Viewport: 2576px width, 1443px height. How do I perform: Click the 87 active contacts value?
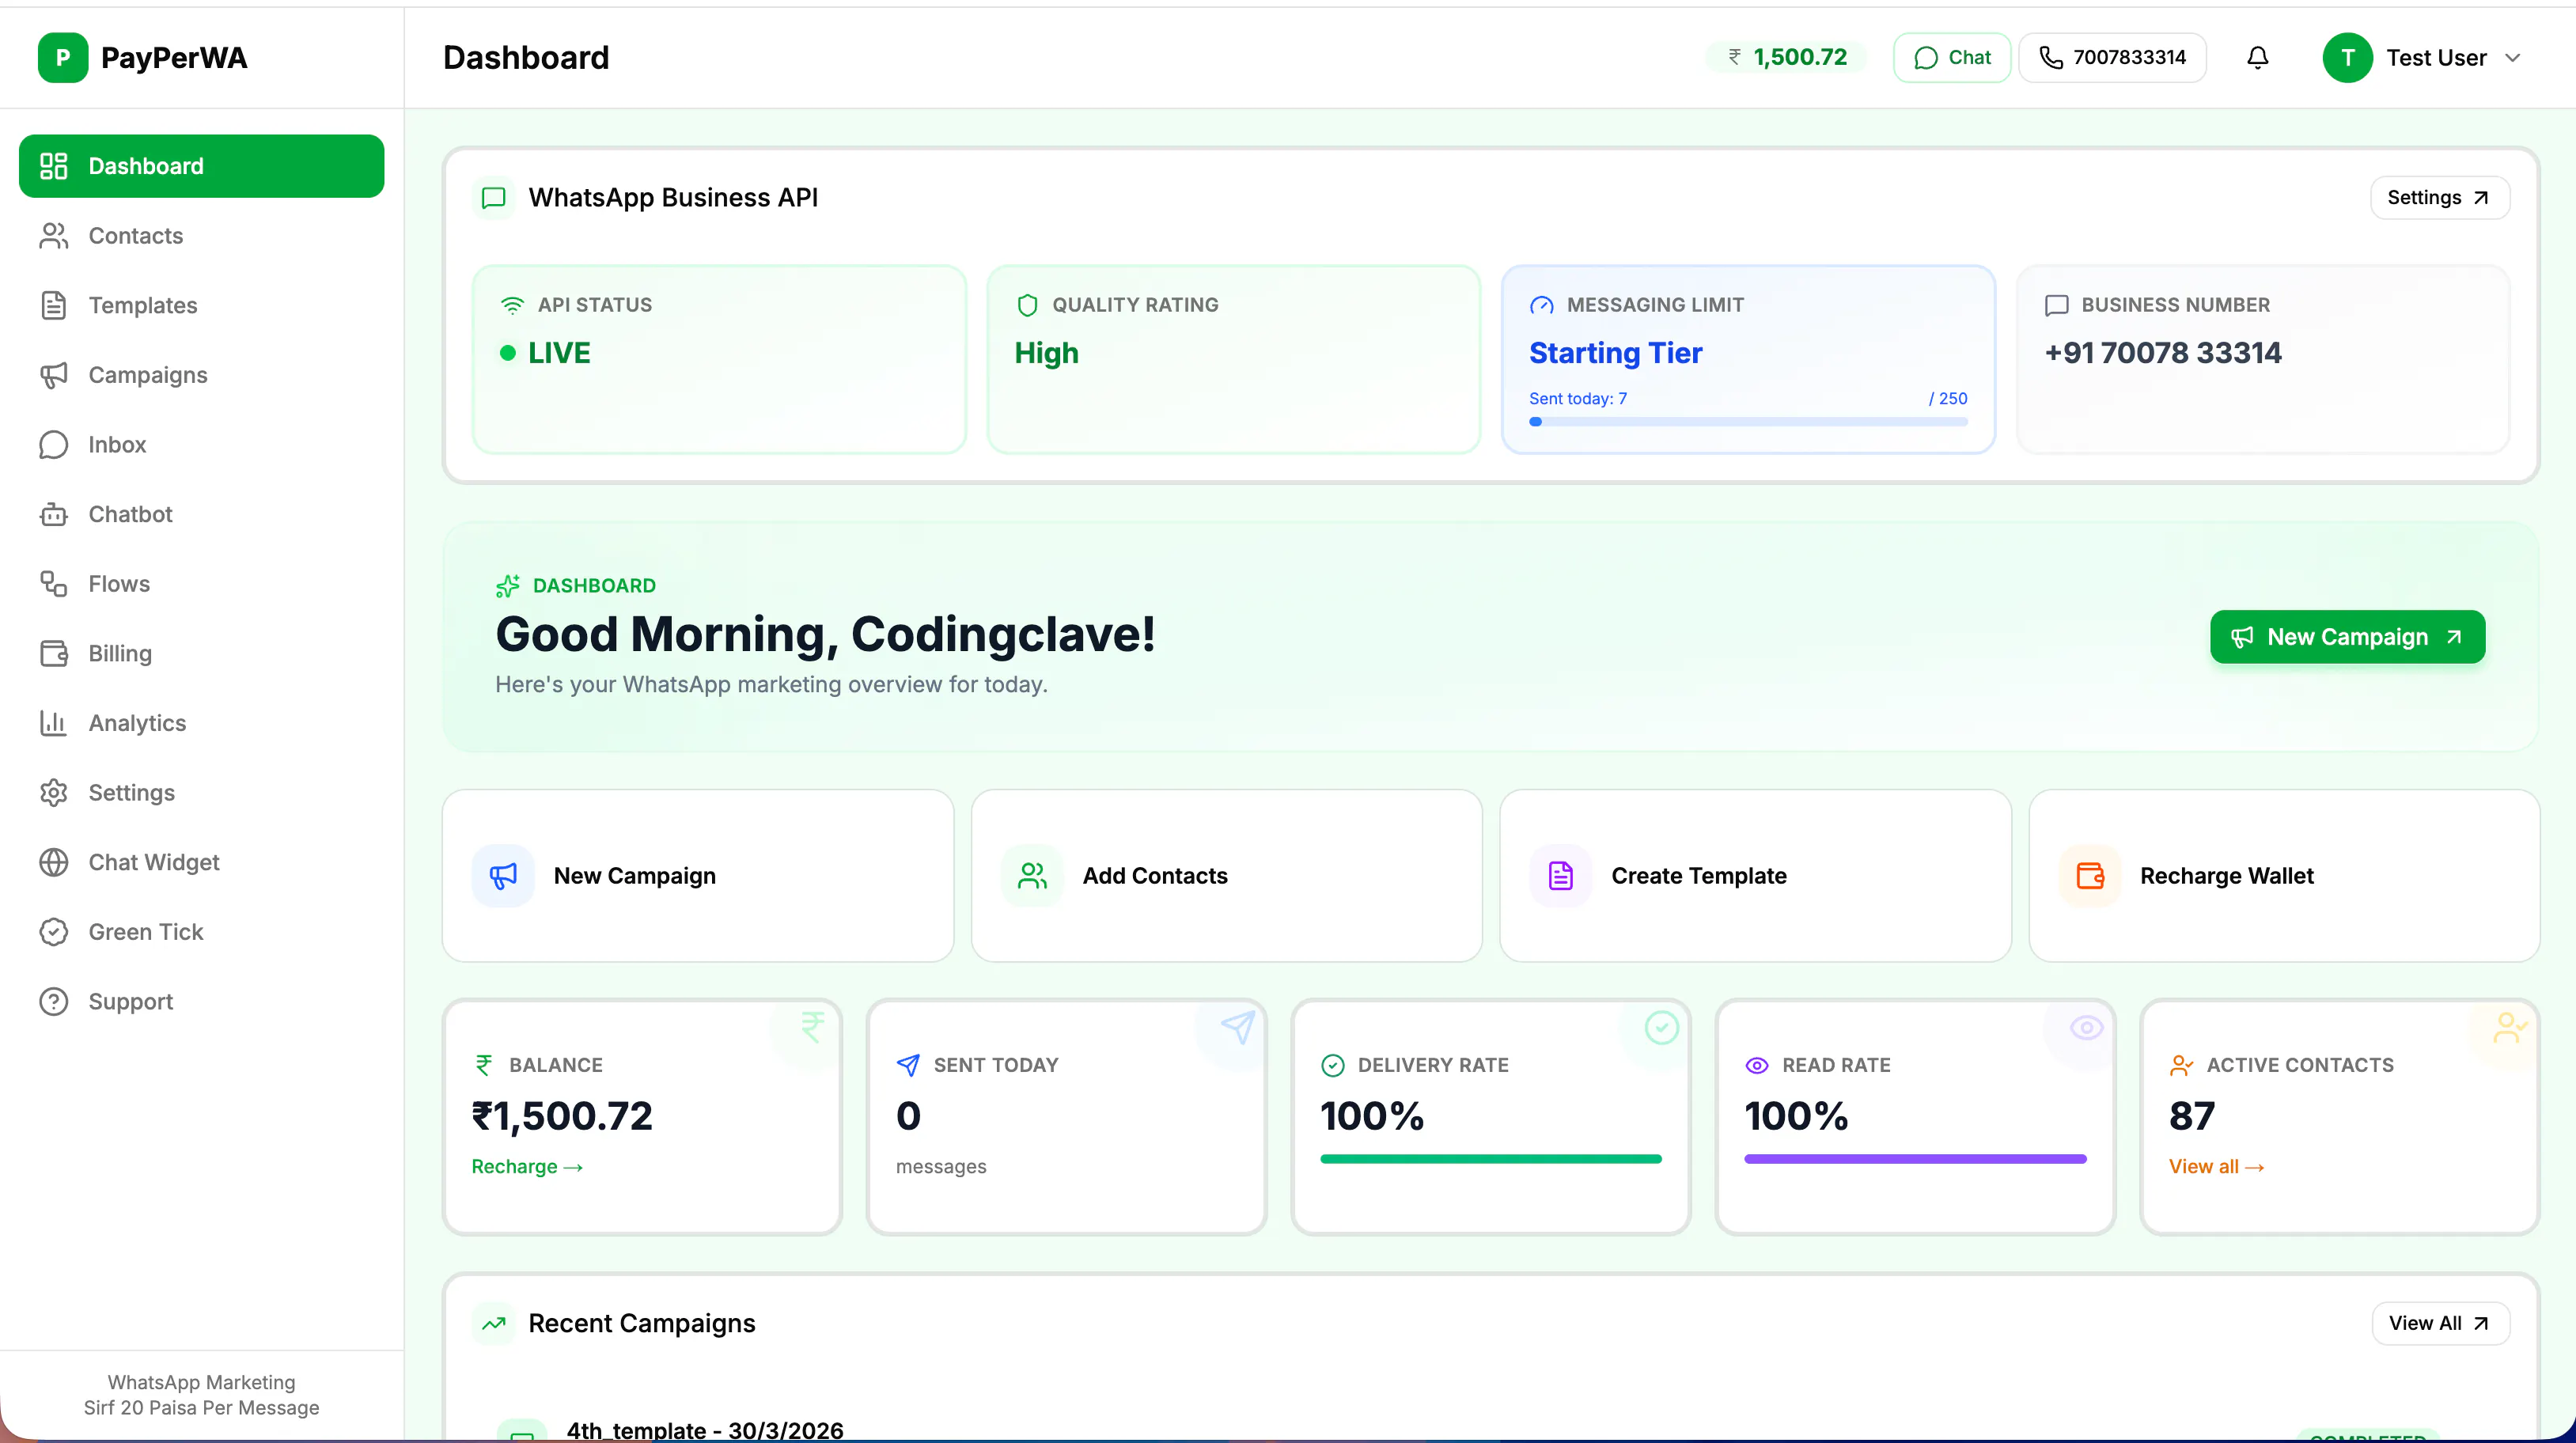pos(2192,1116)
